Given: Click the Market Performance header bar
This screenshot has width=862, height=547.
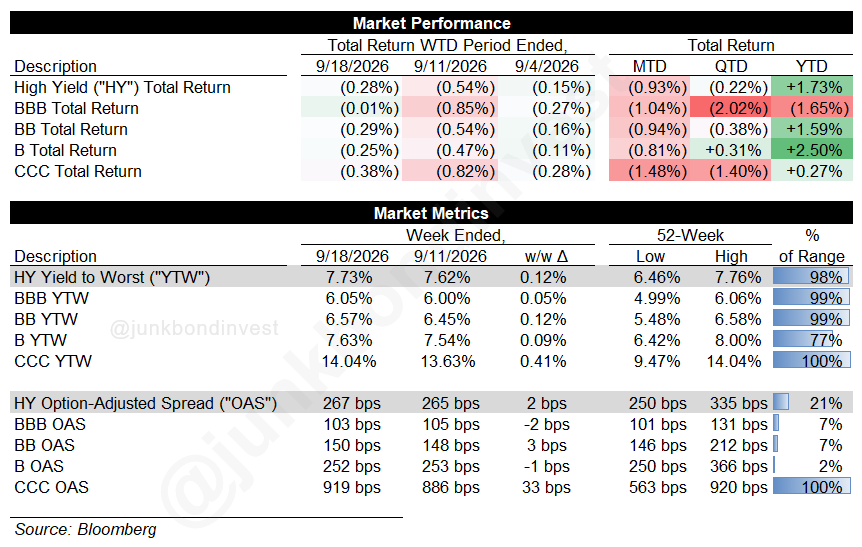Looking at the screenshot, I should (431, 23).
